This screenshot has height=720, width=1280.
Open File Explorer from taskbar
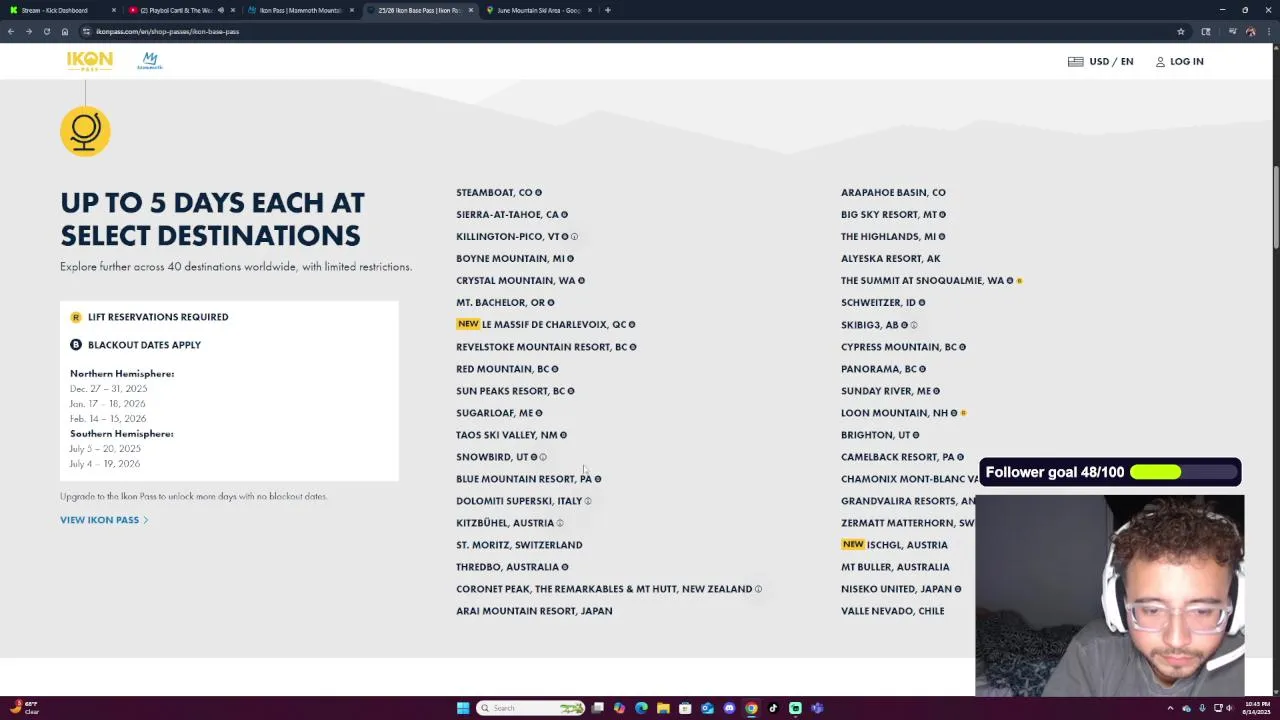click(663, 708)
